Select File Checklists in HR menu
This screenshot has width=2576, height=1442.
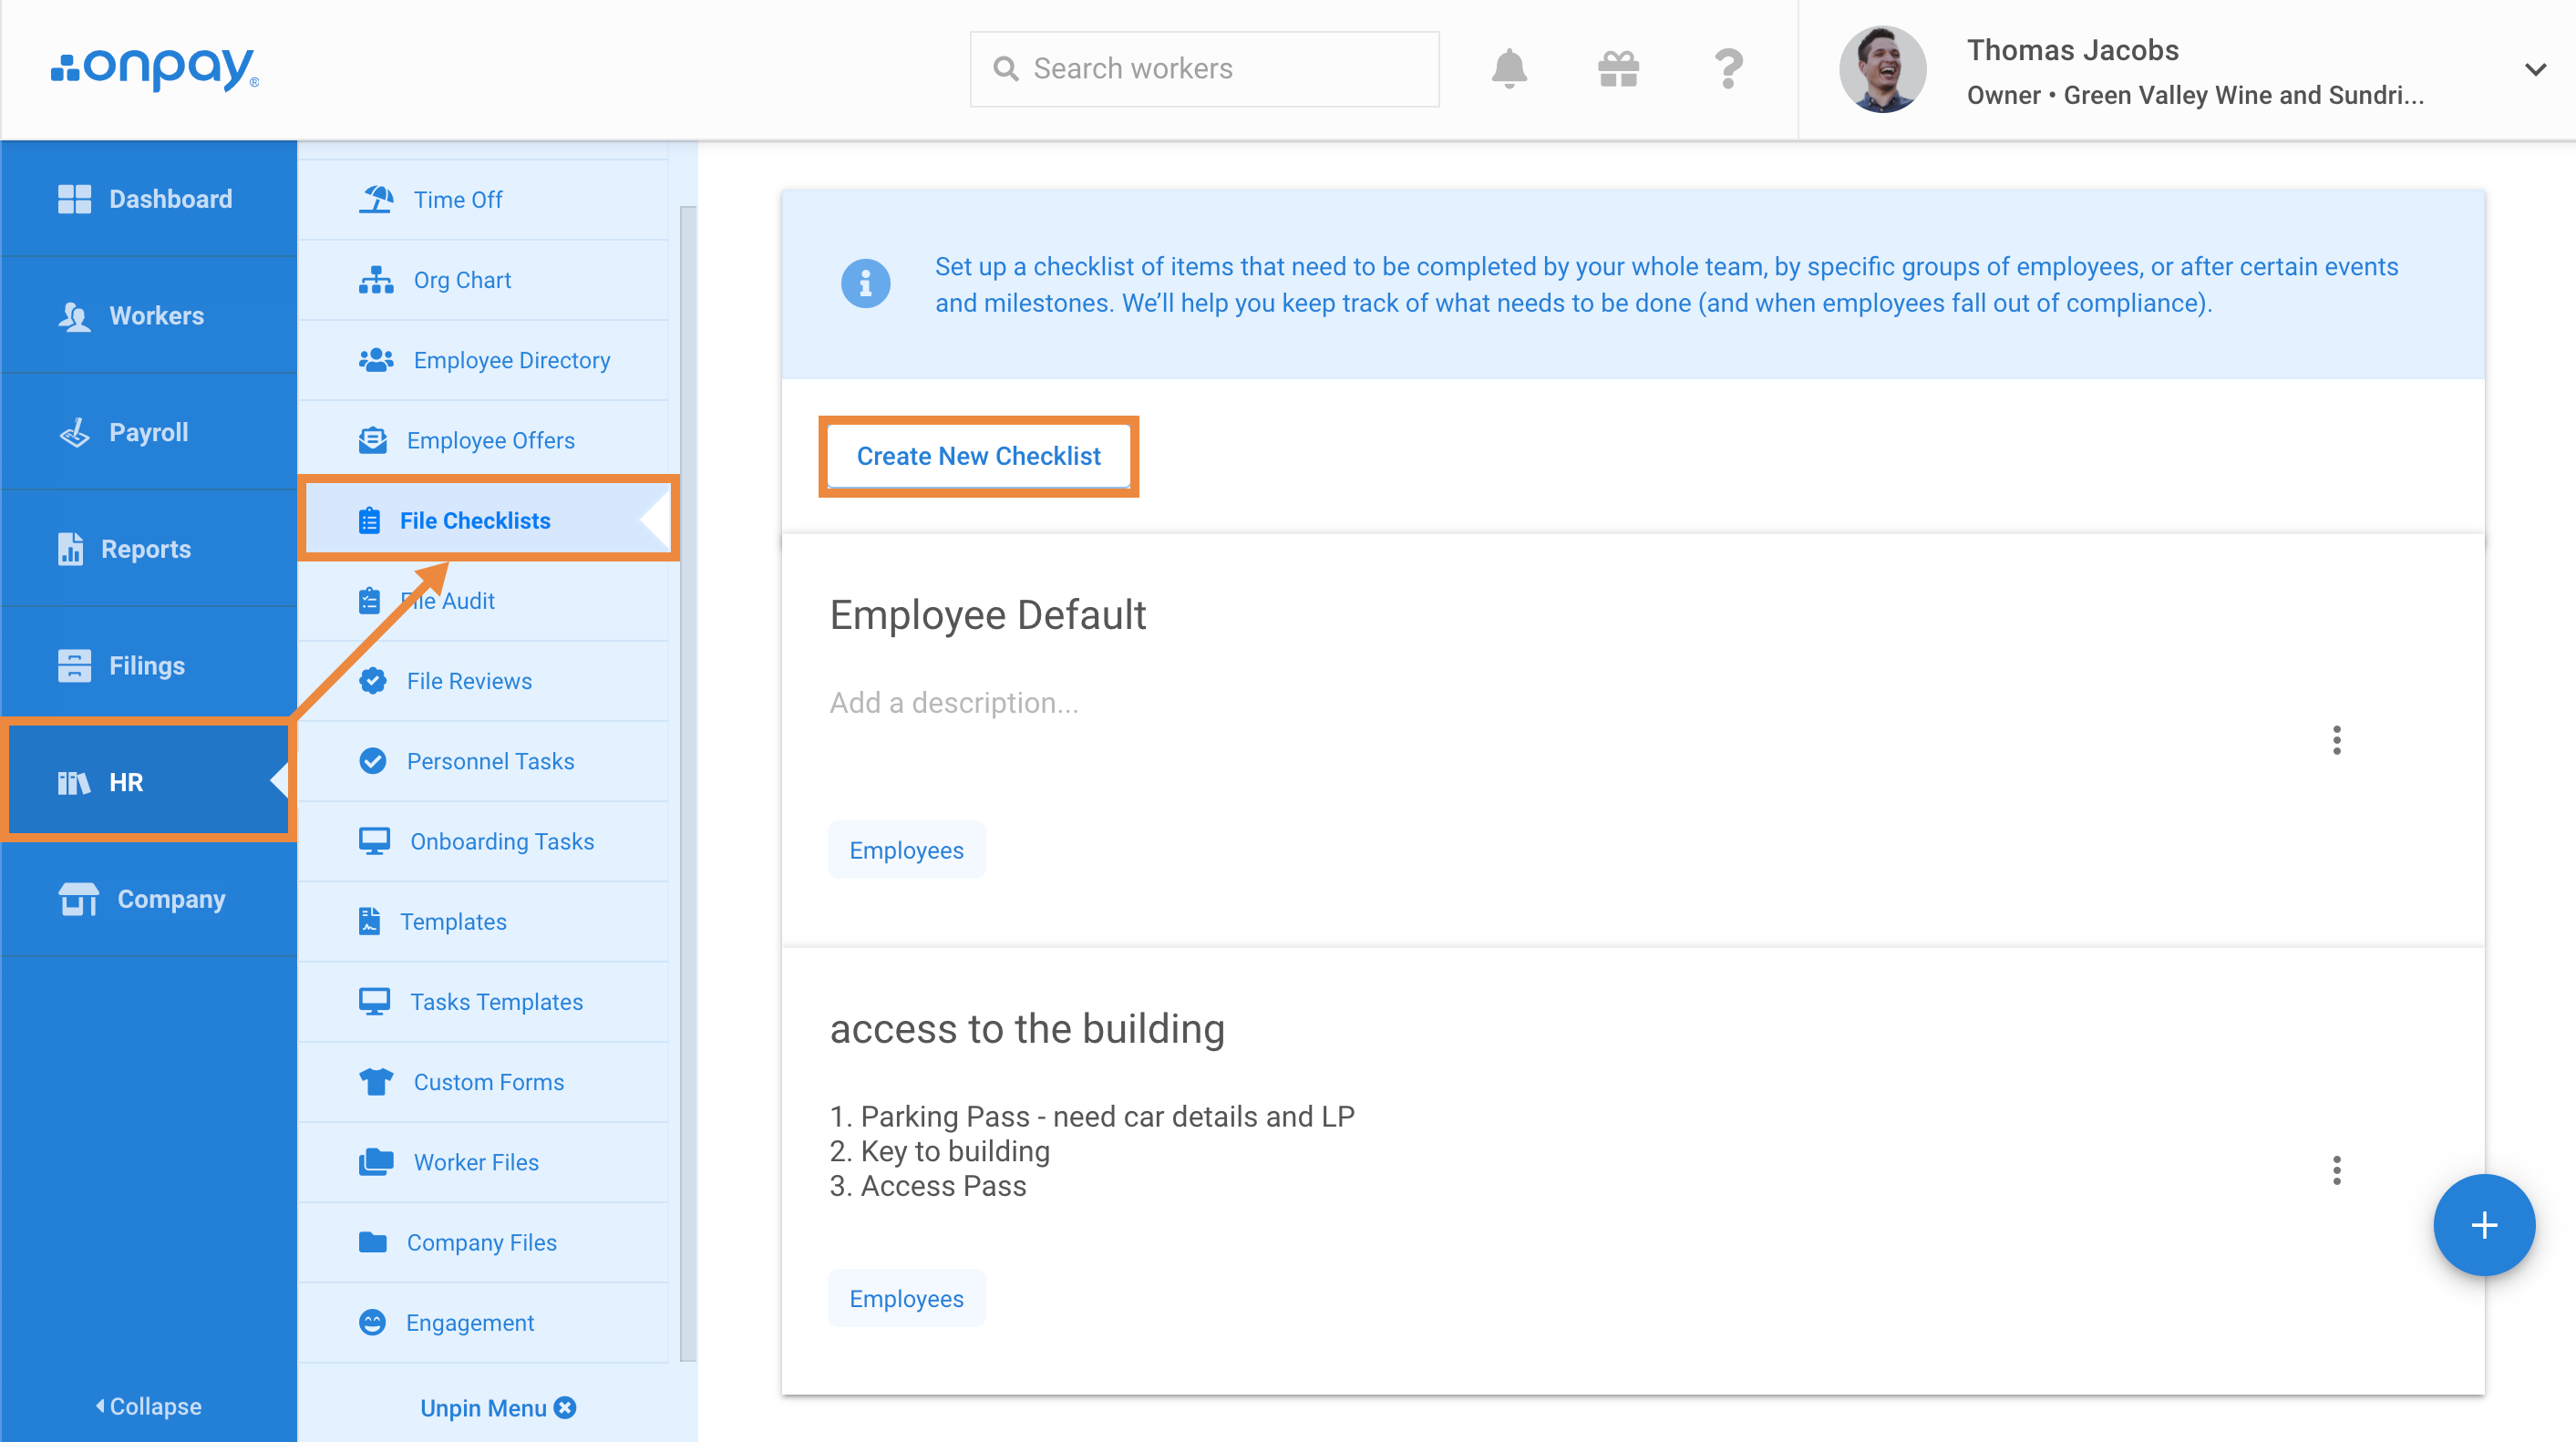[x=488, y=520]
